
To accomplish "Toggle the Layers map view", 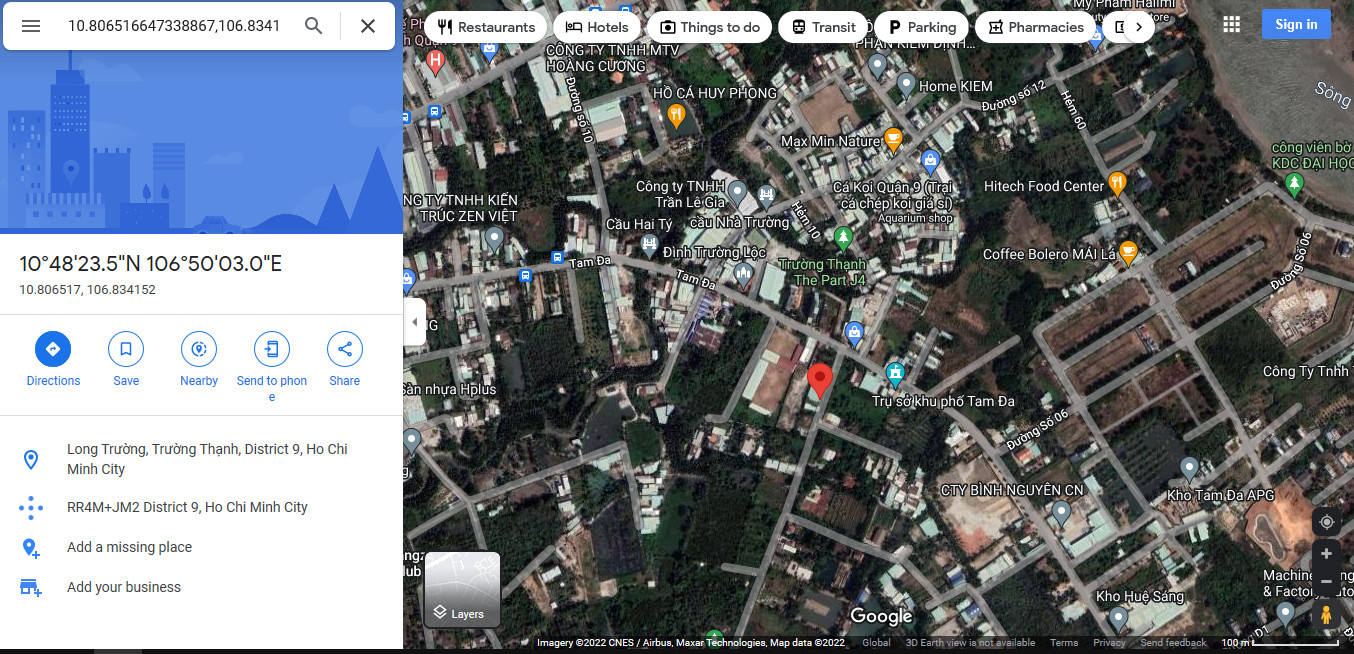I will (462, 589).
